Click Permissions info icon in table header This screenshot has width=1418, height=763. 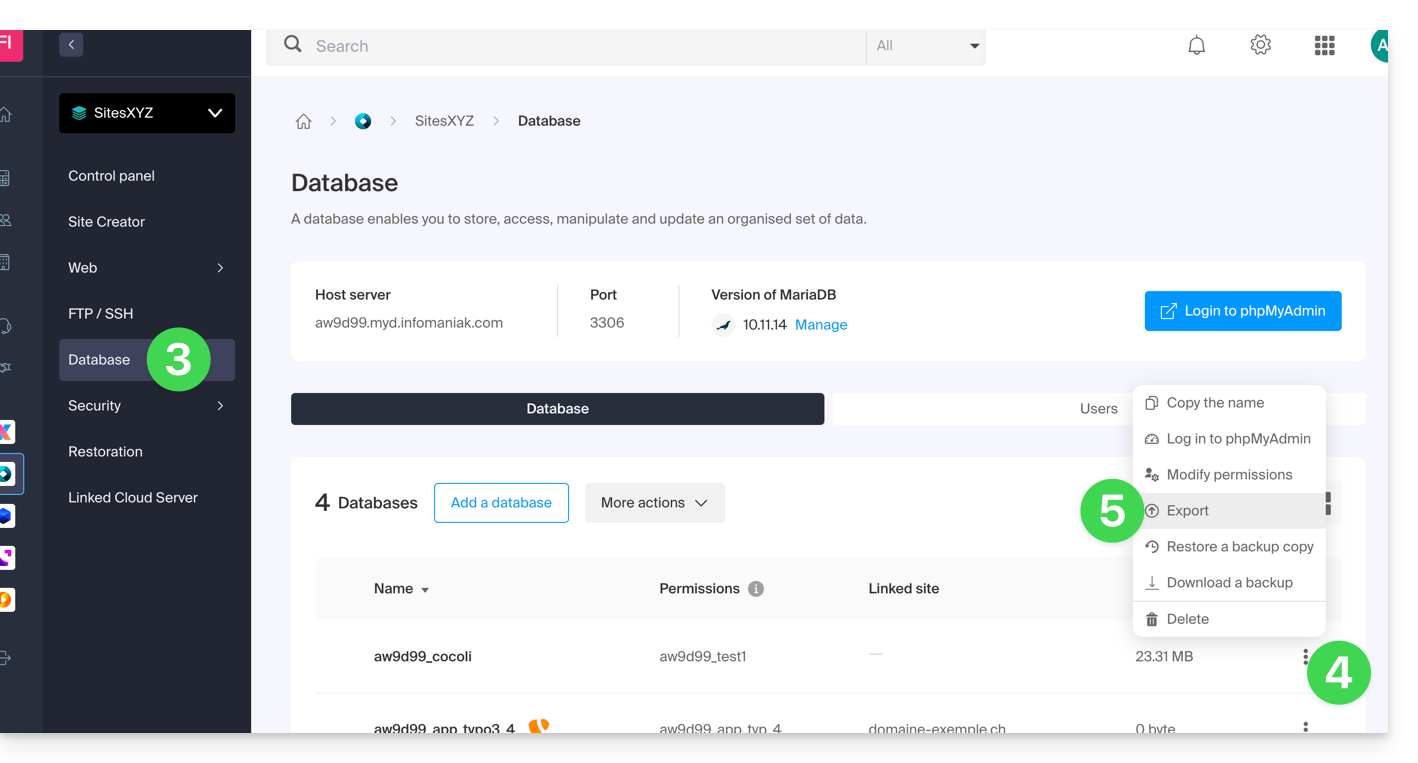coord(756,589)
